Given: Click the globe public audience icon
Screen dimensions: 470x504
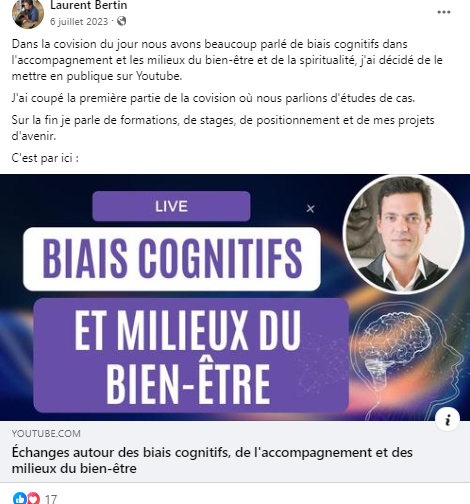Looking at the screenshot, I should pyautogui.click(x=122, y=21).
